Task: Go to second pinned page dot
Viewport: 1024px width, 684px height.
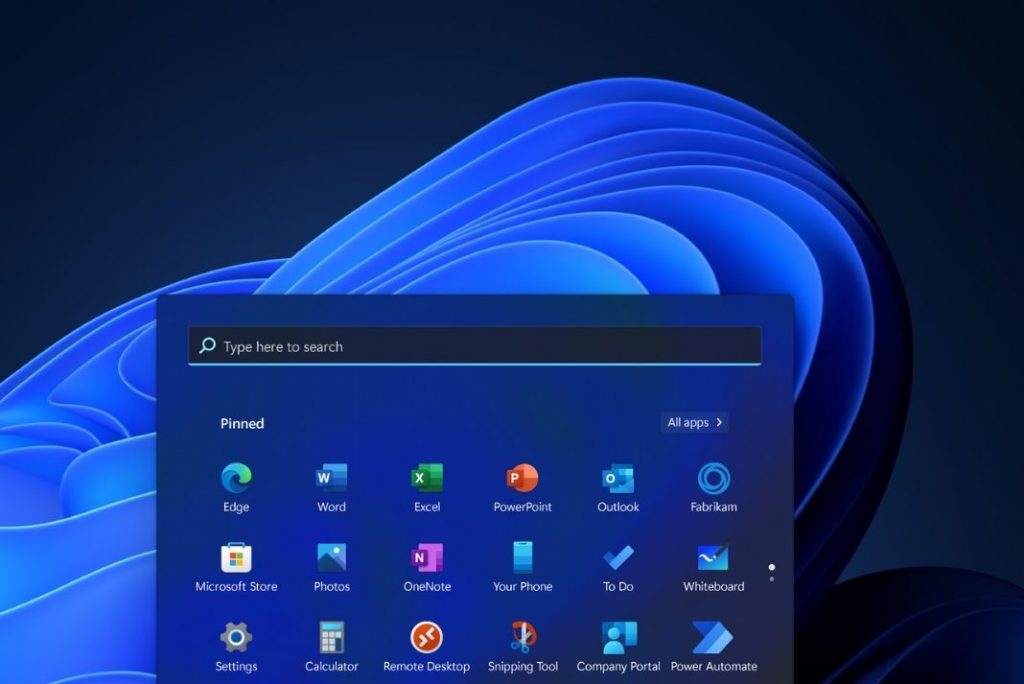Action: (772, 579)
